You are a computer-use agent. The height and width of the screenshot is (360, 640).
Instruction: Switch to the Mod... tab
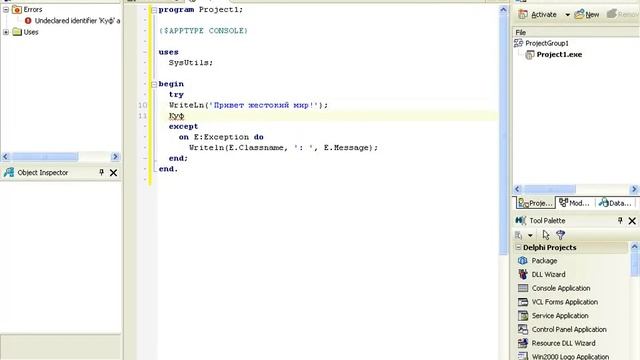point(574,203)
